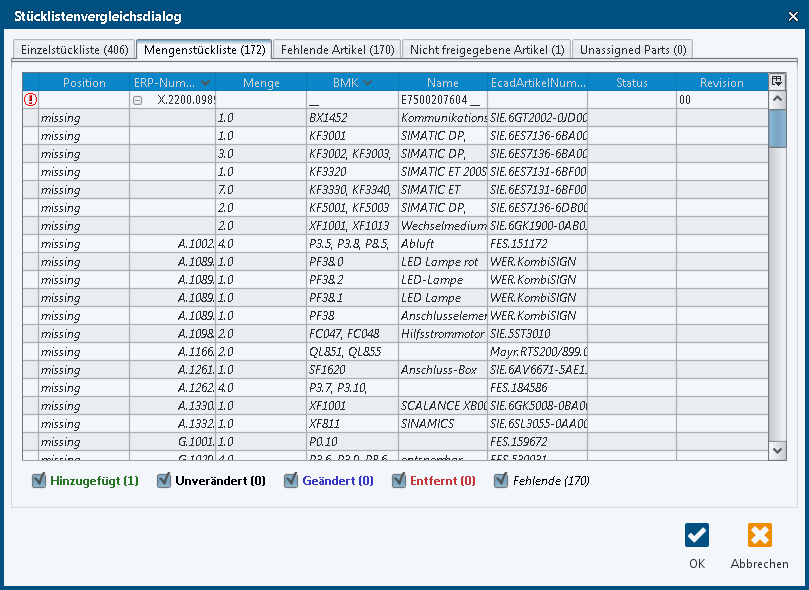
Task: Click the orange Abbrechen X icon
Action: [759, 535]
